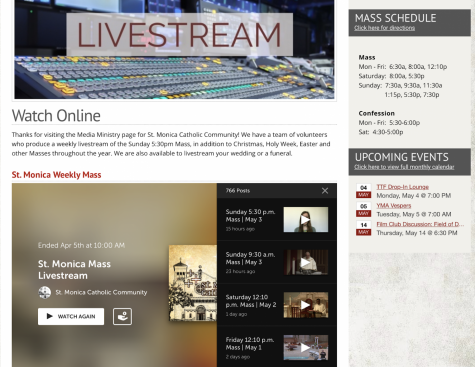Close the 766 Posts playlist panel
Screen dimensions: 475x367
coord(325,191)
